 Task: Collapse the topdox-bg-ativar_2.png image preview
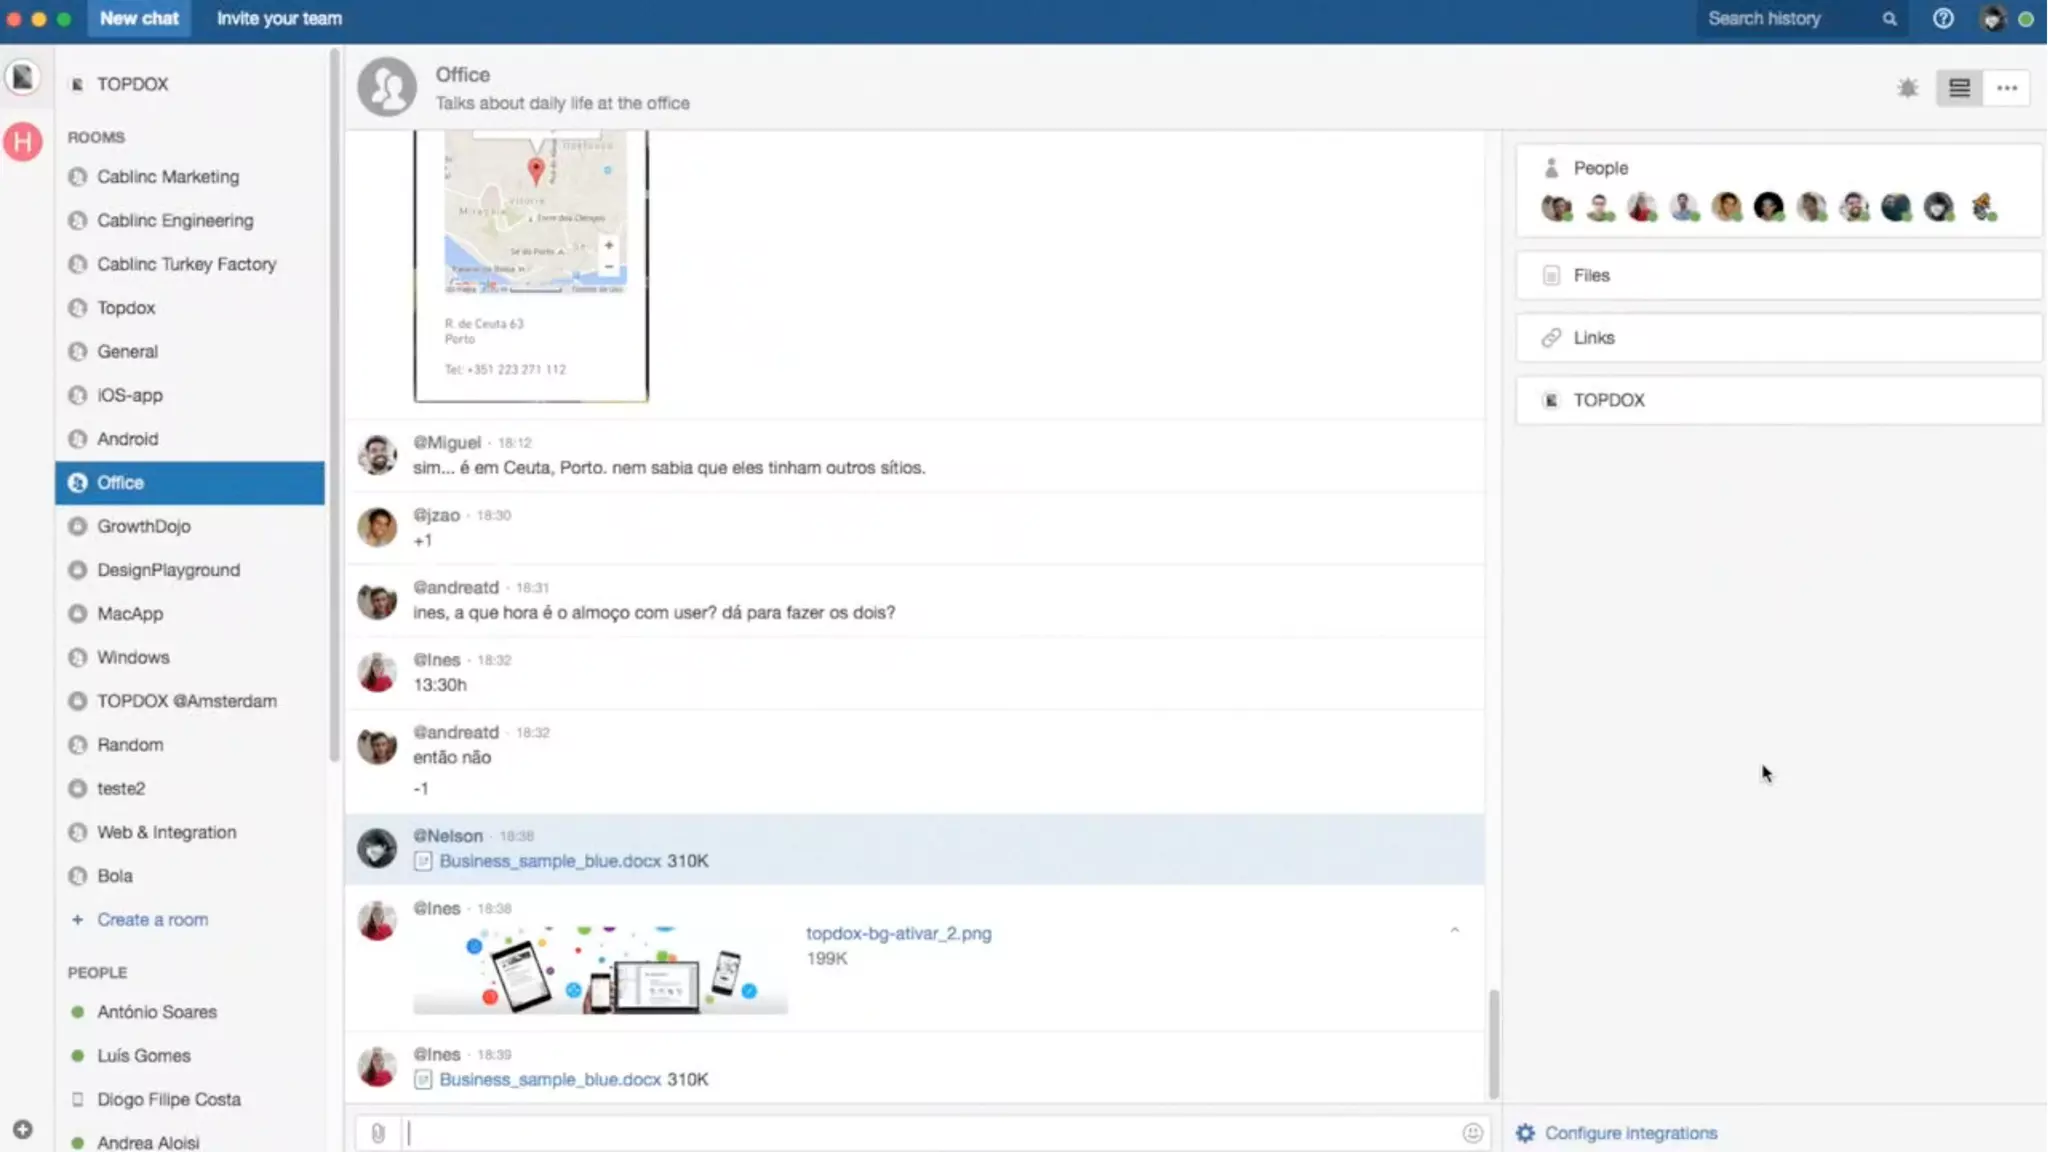click(x=1454, y=930)
